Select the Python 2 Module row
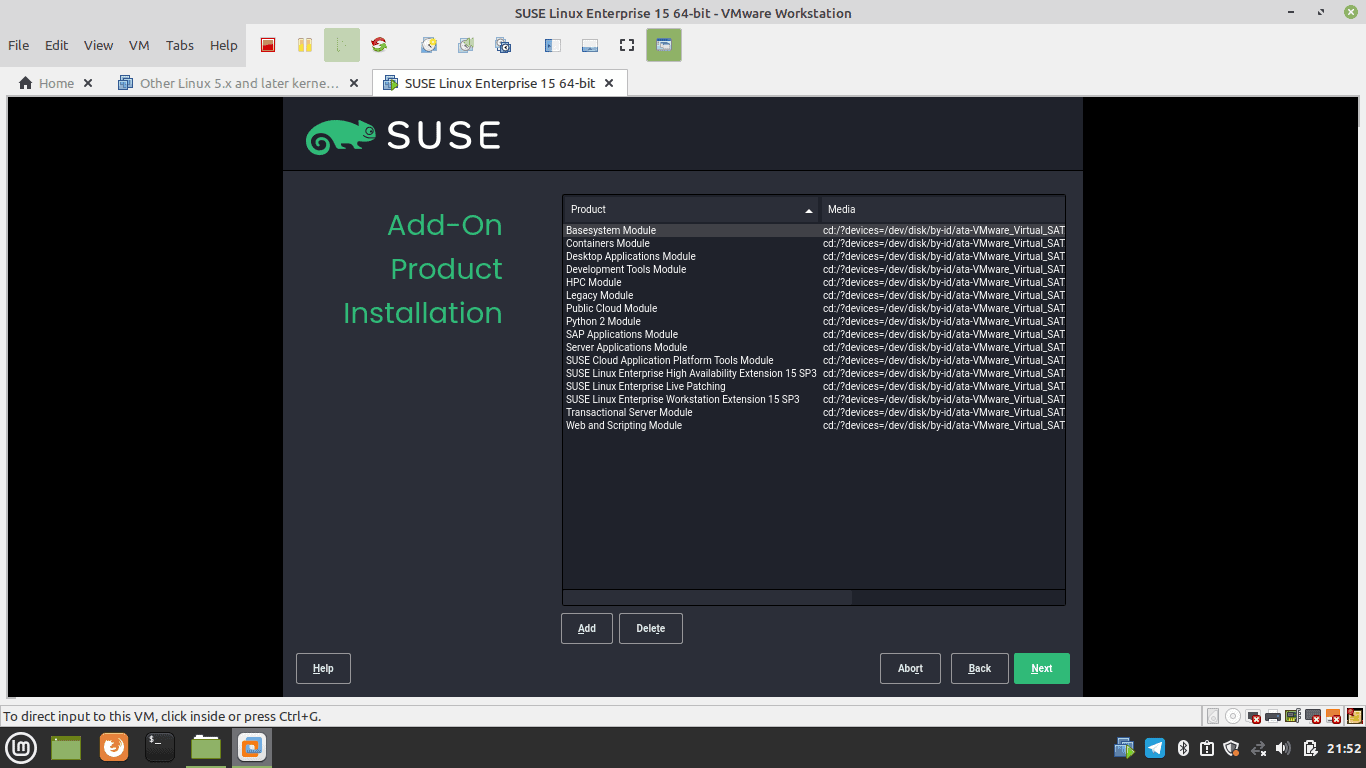1366x768 pixels. click(x=814, y=321)
